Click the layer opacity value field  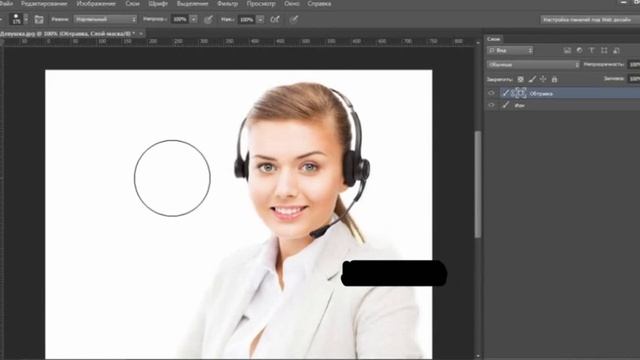tap(634, 64)
